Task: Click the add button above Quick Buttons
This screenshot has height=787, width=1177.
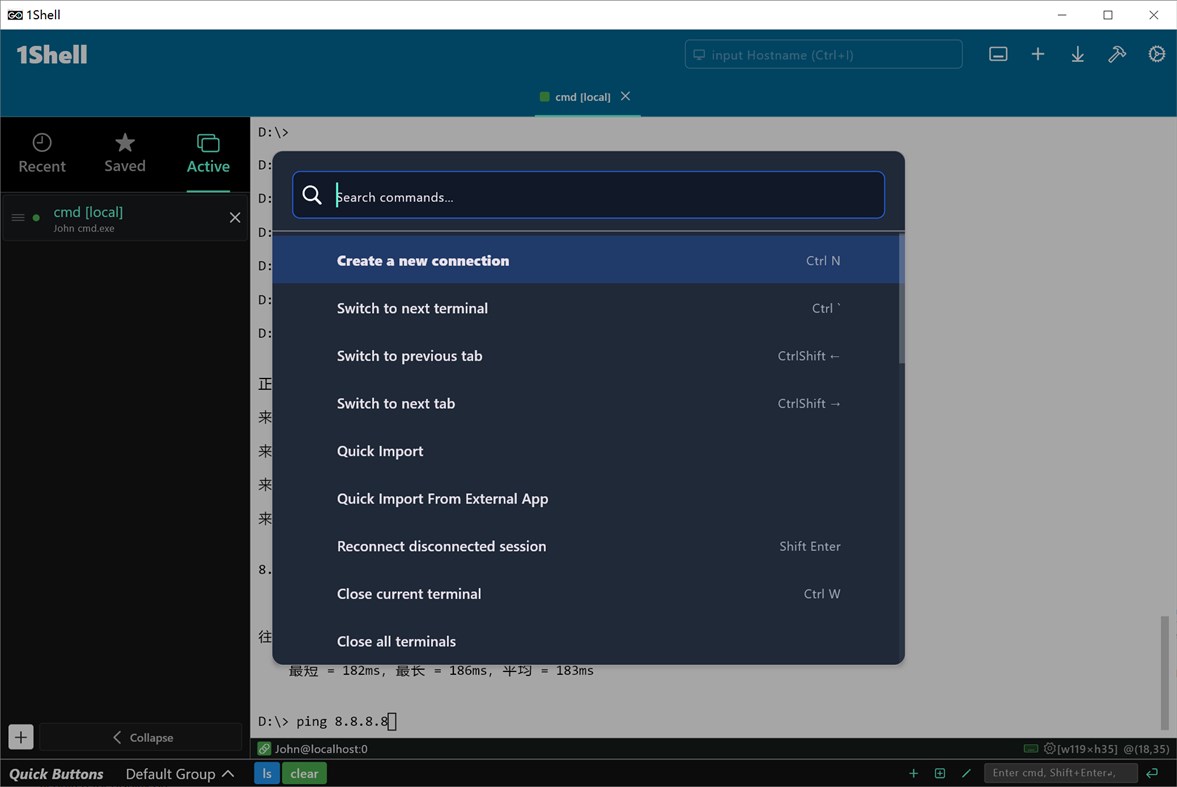Action: (21, 737)
